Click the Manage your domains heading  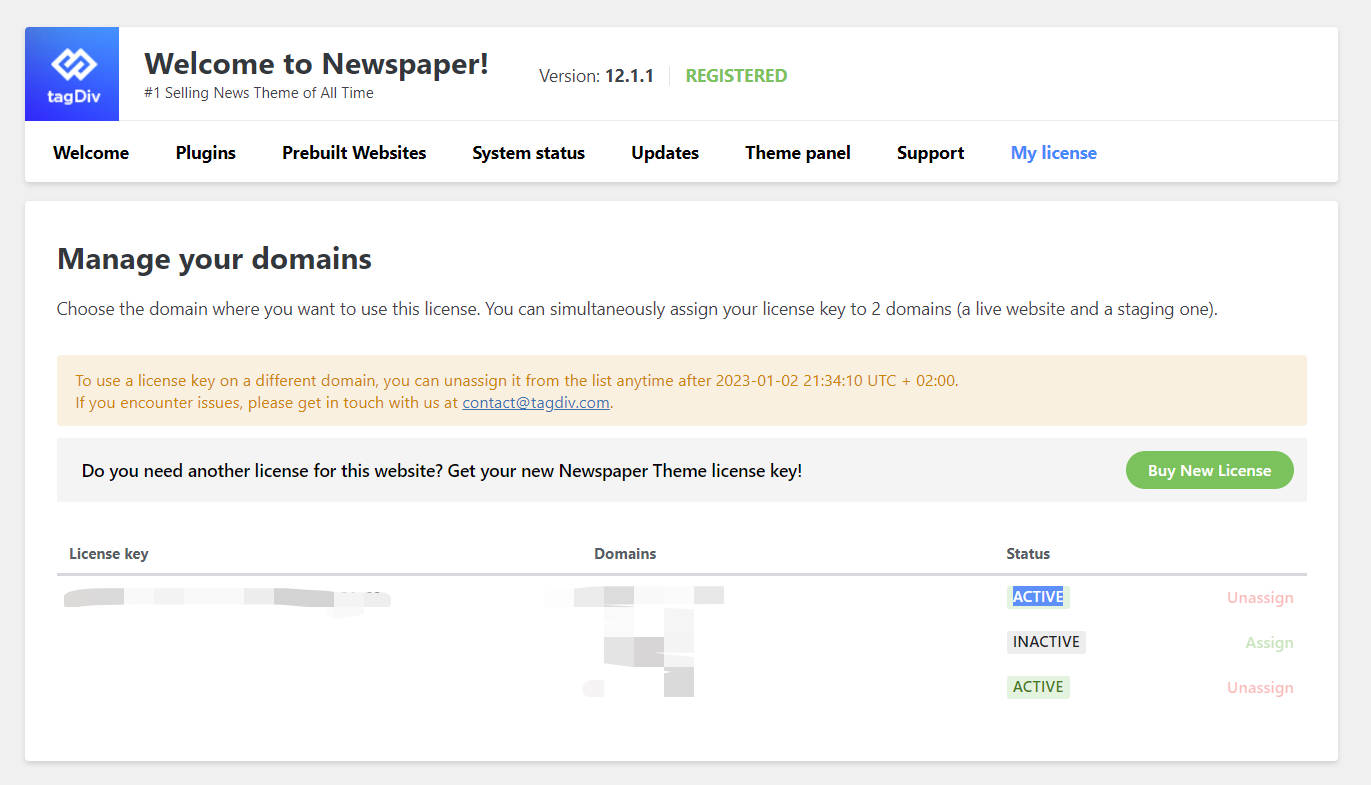(x=214, y=259)
